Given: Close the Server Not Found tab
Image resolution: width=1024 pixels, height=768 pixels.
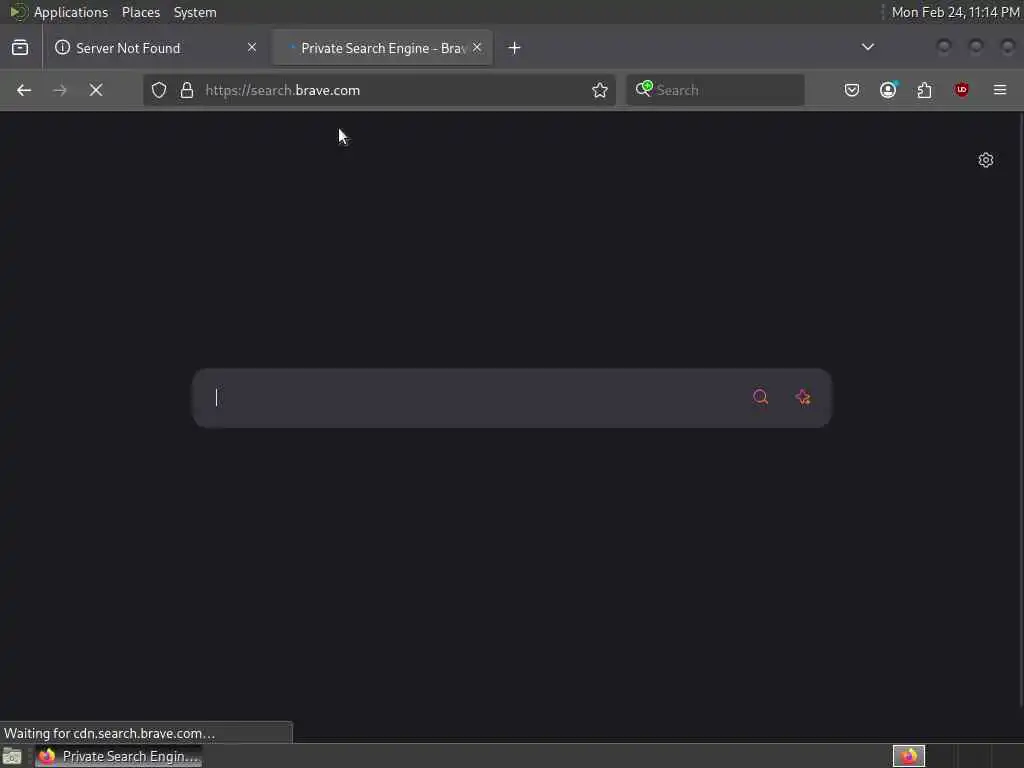Looking at the screenshot, I should tap(252, 47).
